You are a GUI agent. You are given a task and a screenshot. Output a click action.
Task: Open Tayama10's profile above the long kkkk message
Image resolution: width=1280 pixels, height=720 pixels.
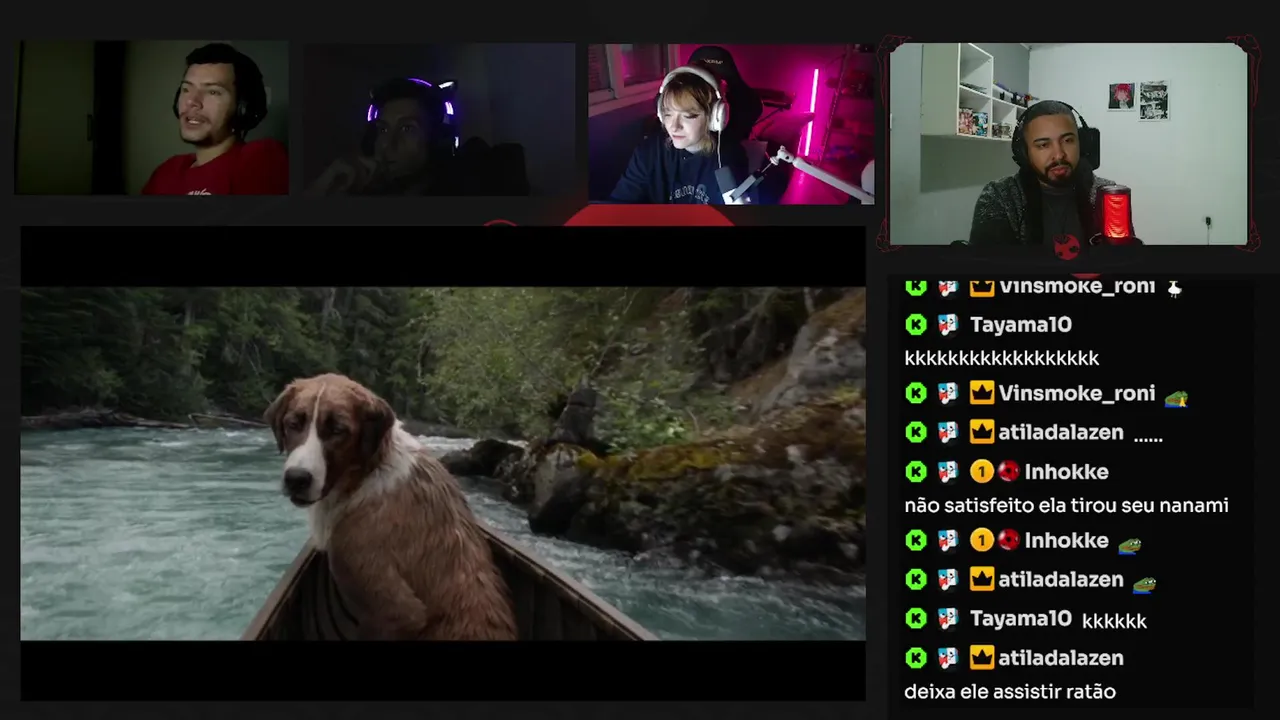[x=1021, y=324]
